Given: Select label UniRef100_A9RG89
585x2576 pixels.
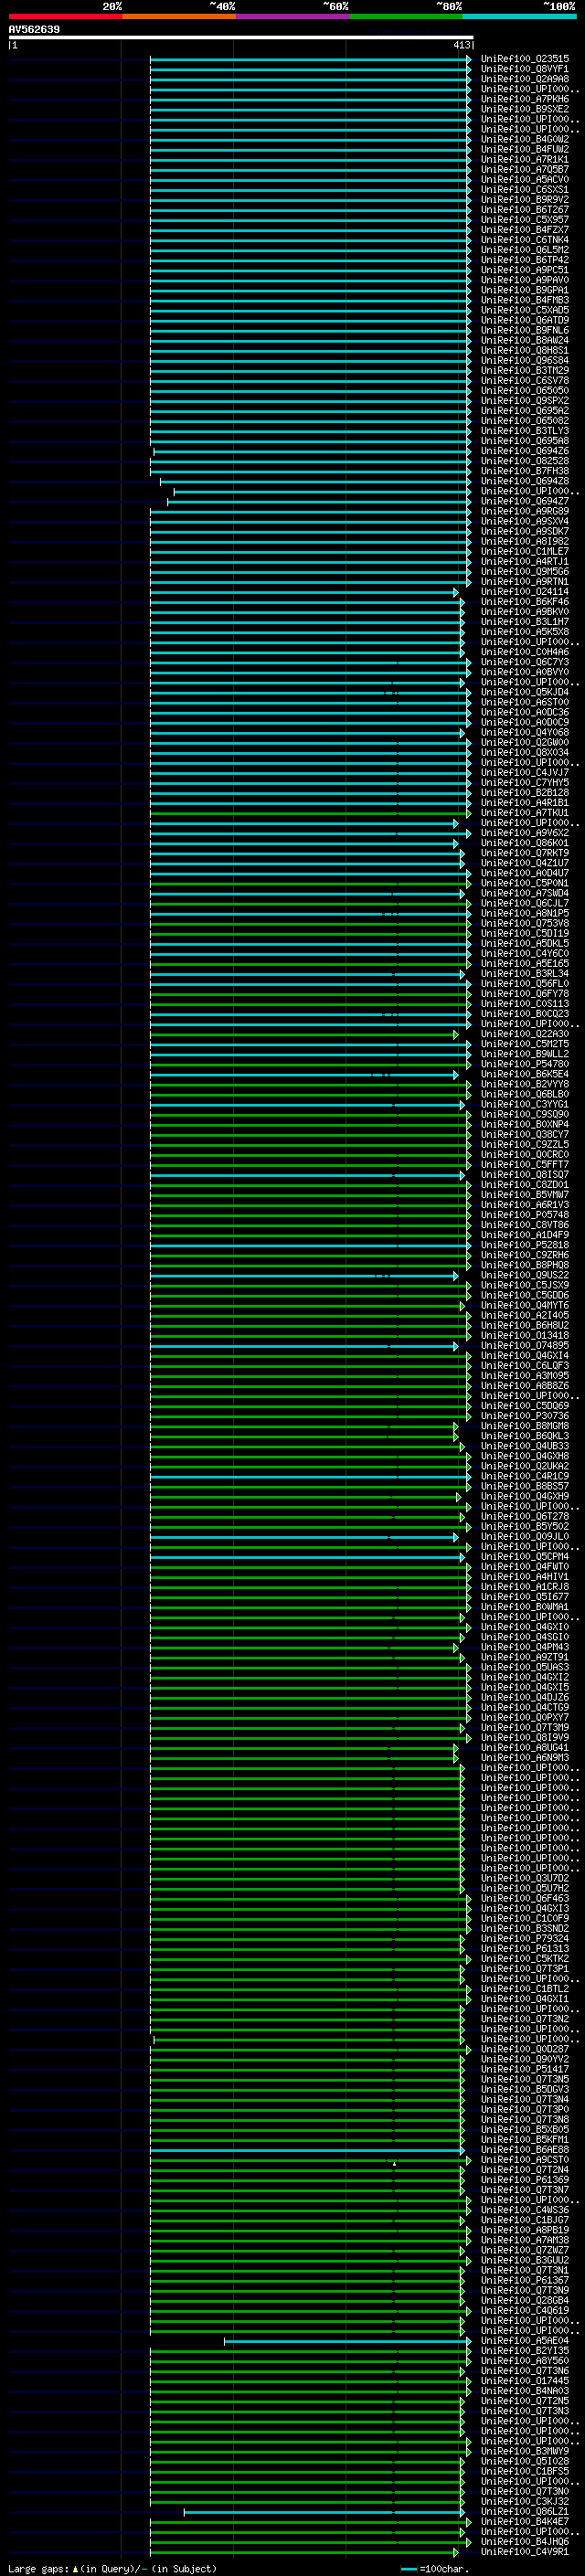Looking at the screenshot, I should tap(524, 511).
